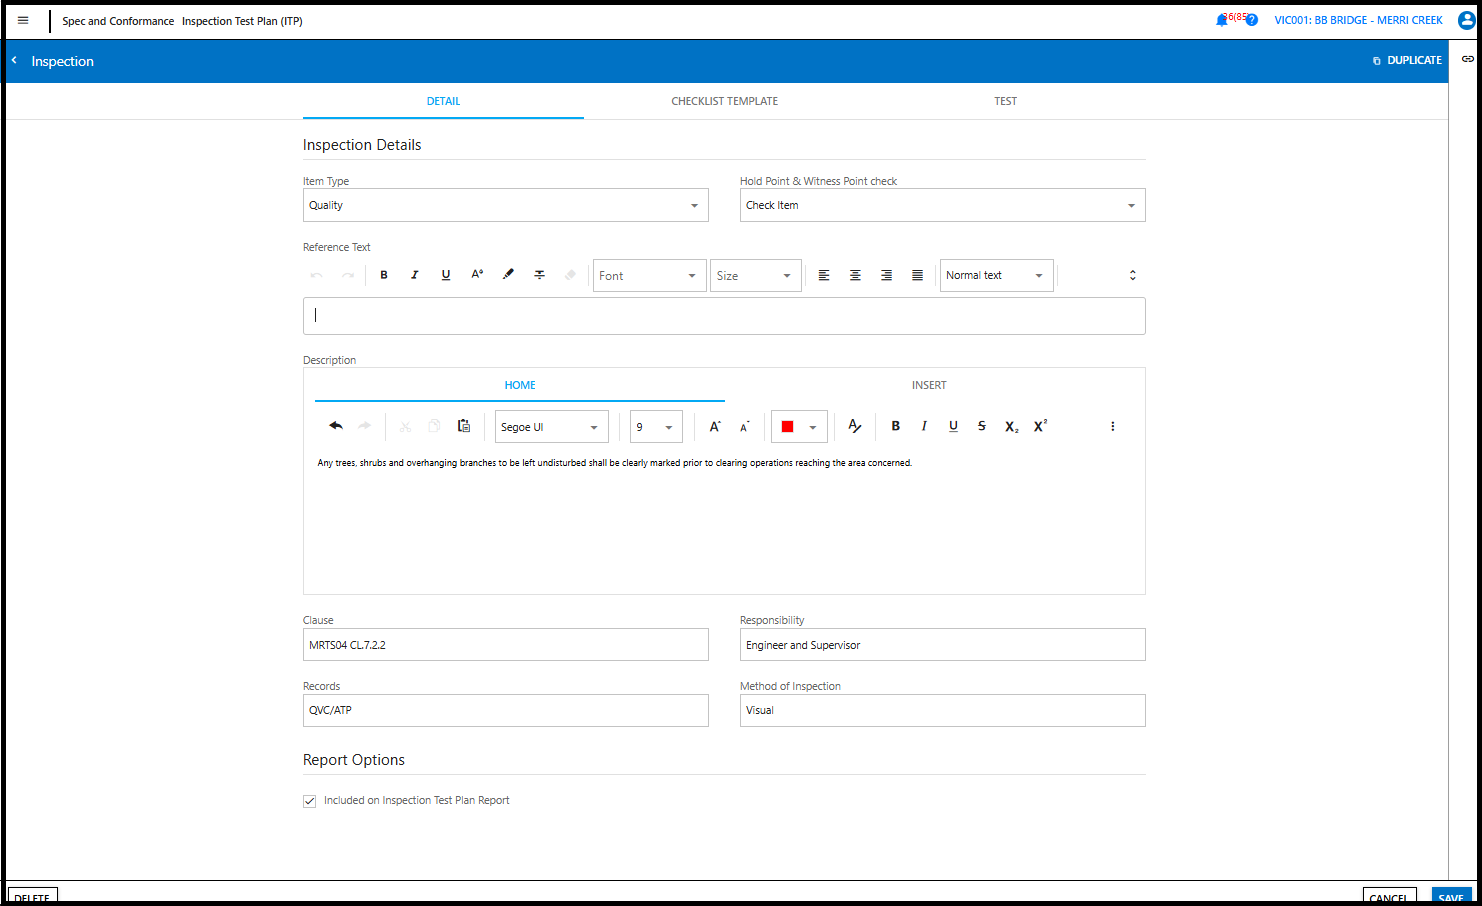The image size is (1482, 906).
Task: Switch to the Checklist Template tab
Action: tap(724, 101)
